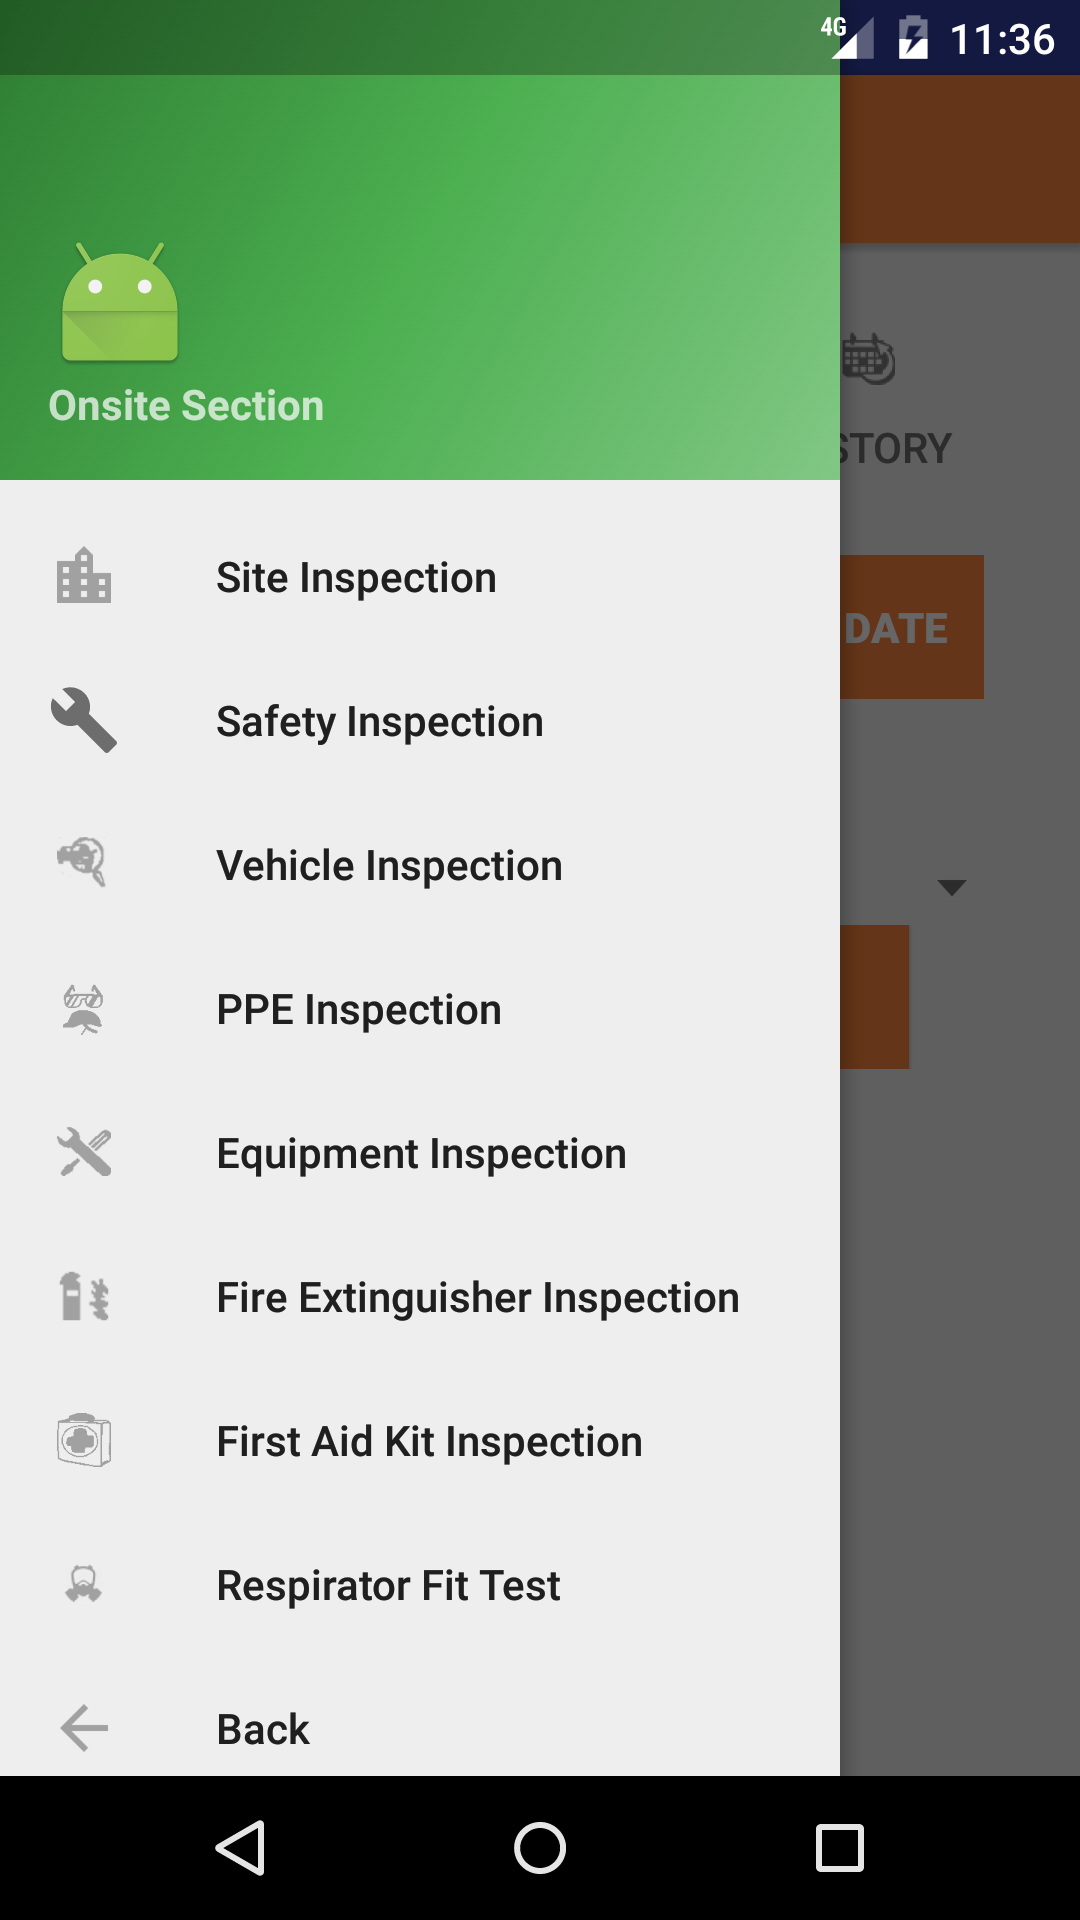Tap the back arrow icon in drawer
The height and width of the screenshot is (1920, 1080).
click(84, 1728)
